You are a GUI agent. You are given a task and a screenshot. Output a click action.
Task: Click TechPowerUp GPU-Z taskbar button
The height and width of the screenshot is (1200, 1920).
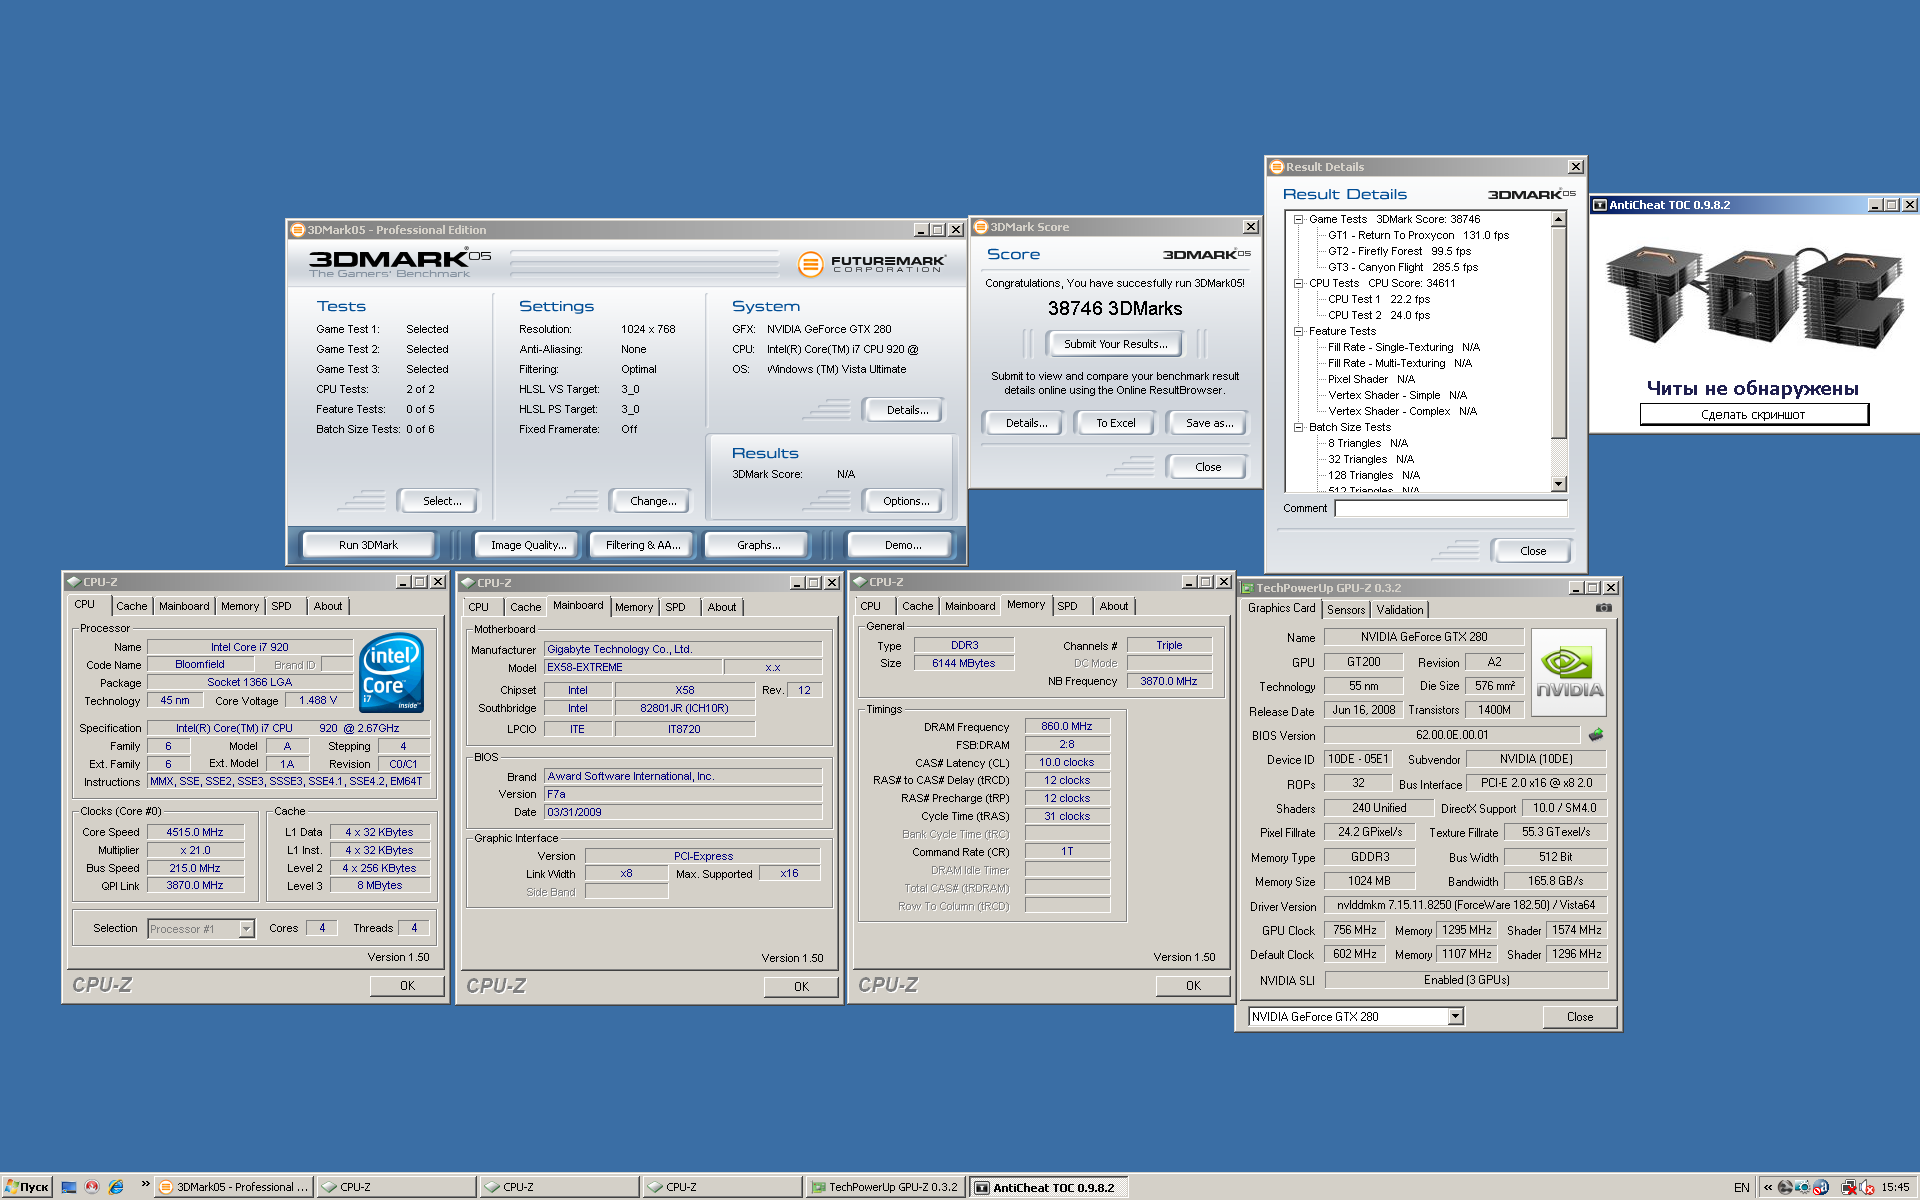point(886,1187)
